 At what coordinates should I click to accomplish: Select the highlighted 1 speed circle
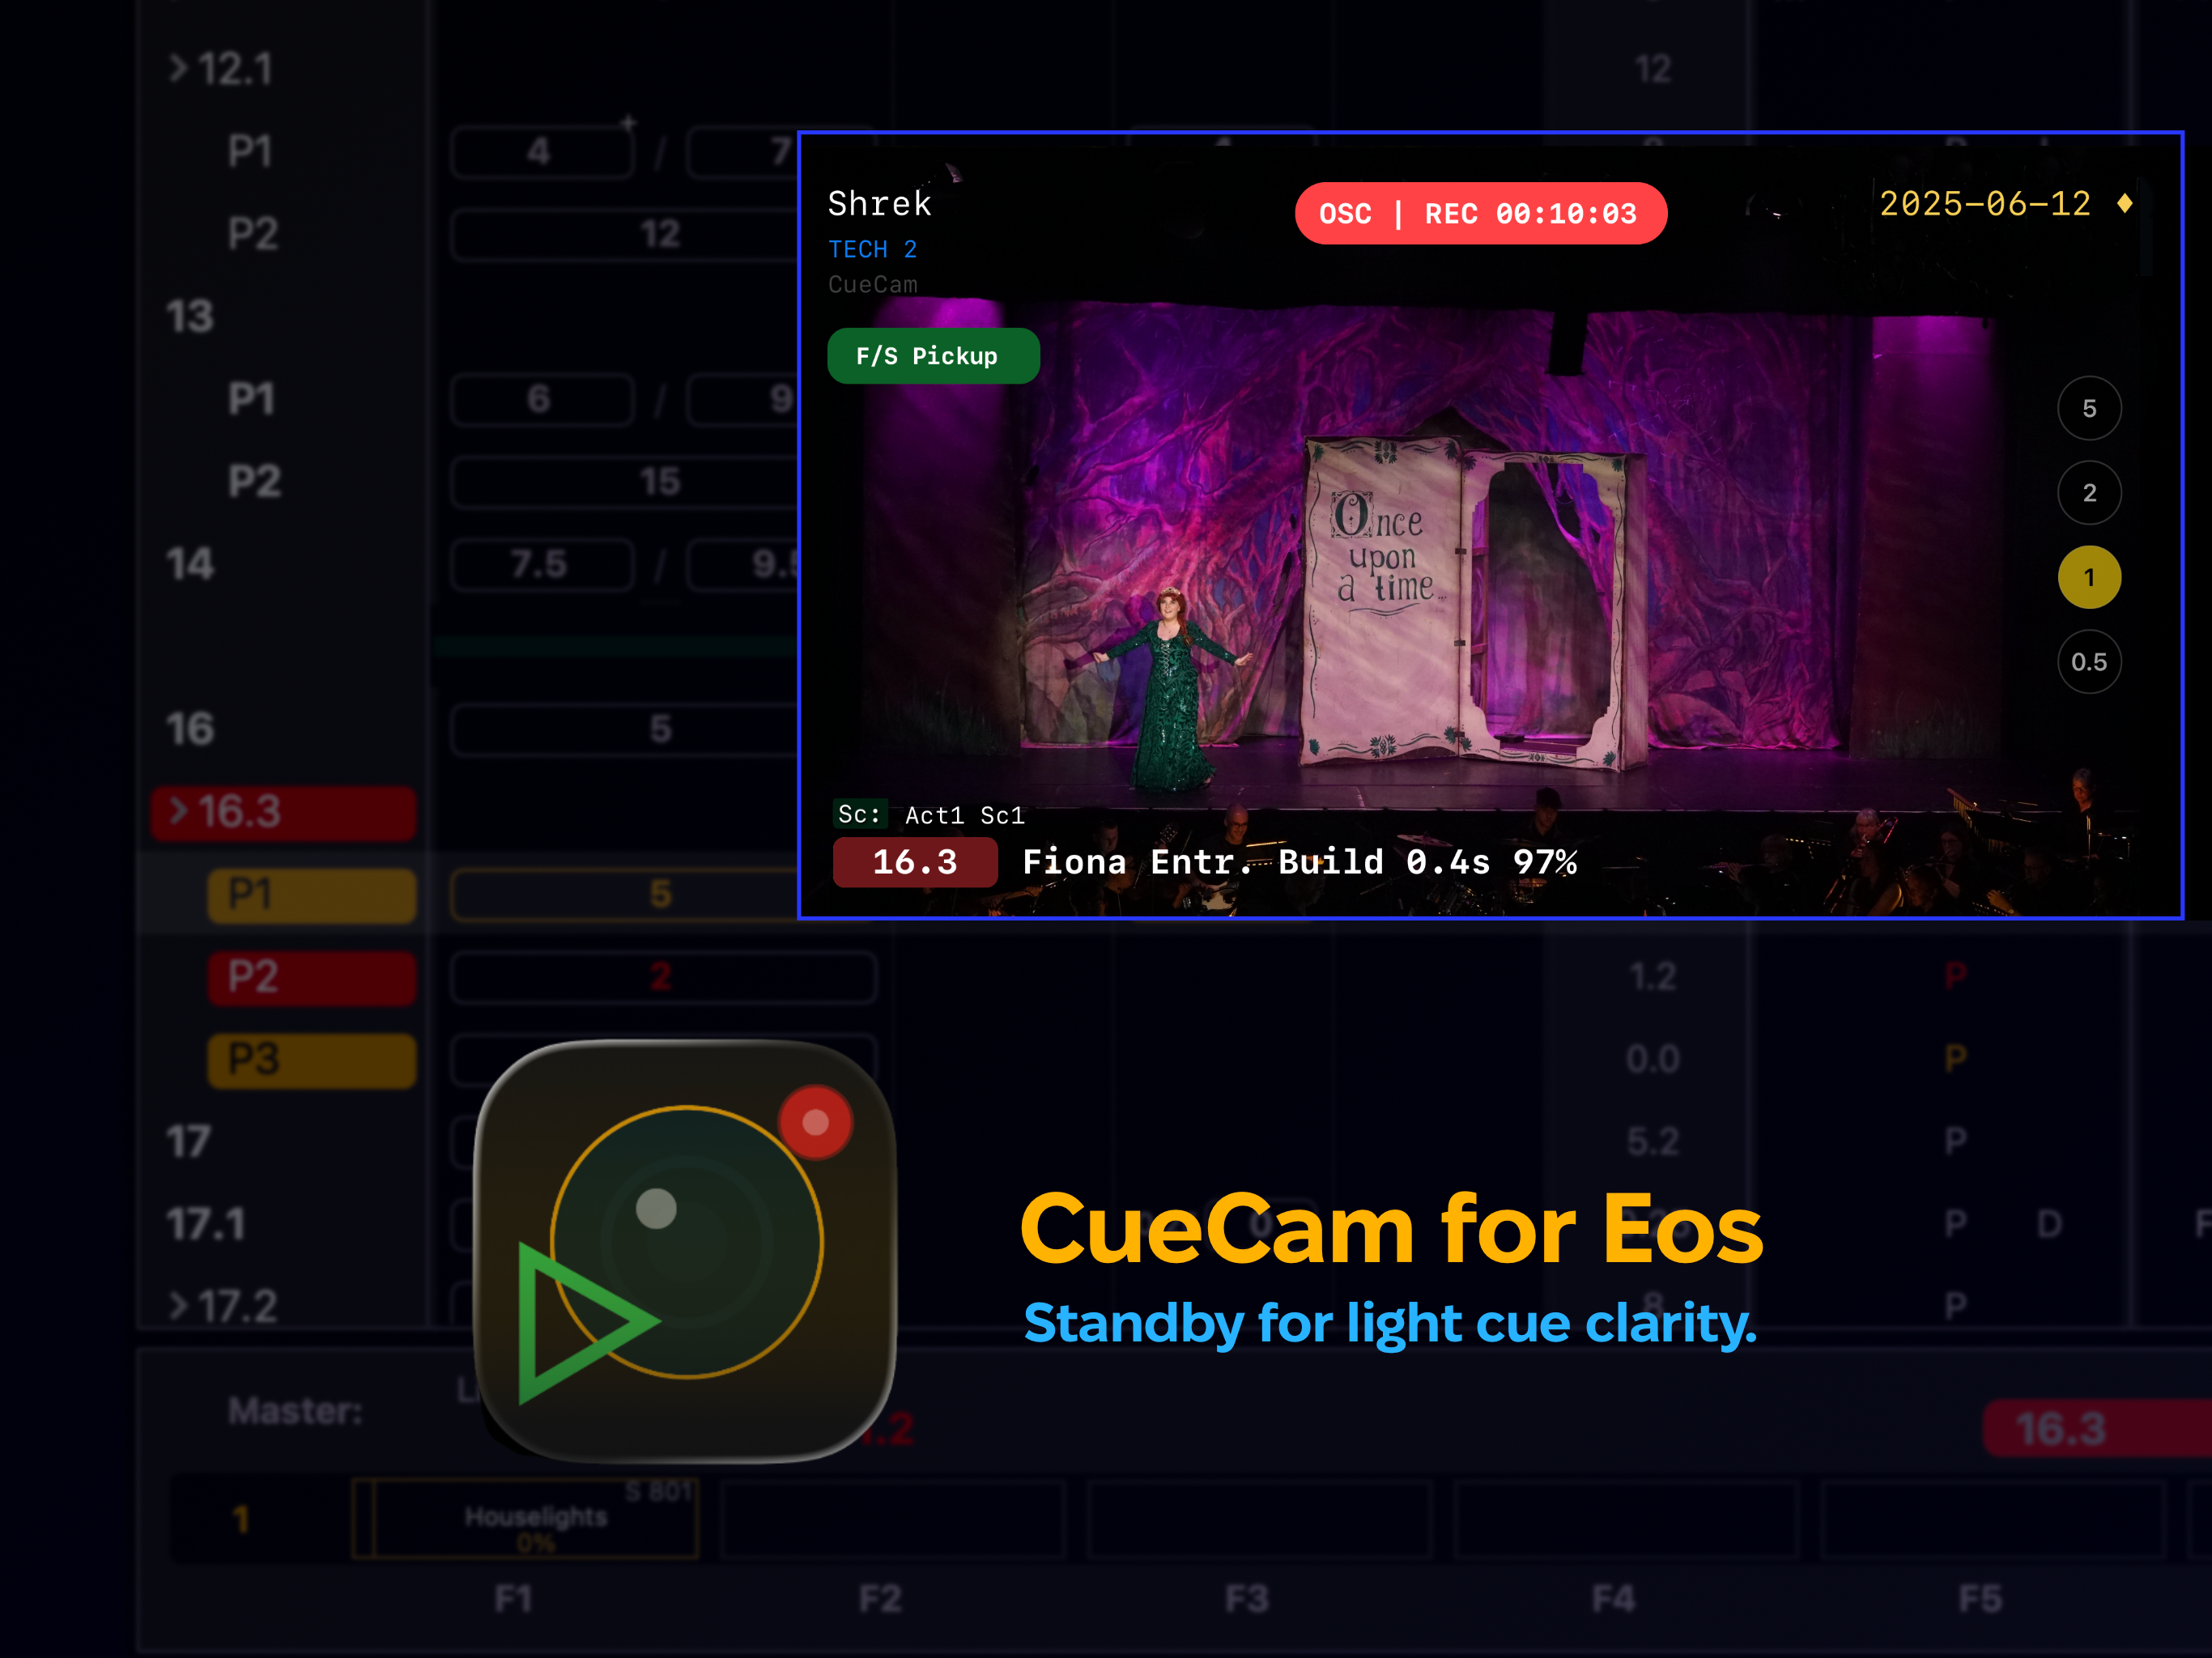point(2089,577)
